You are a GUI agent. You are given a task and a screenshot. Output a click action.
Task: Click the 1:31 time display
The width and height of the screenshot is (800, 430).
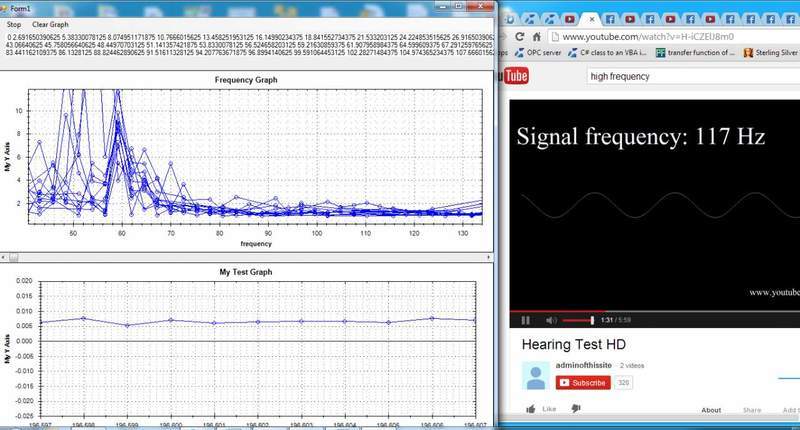pyautogui.click(x=607, y=320)
